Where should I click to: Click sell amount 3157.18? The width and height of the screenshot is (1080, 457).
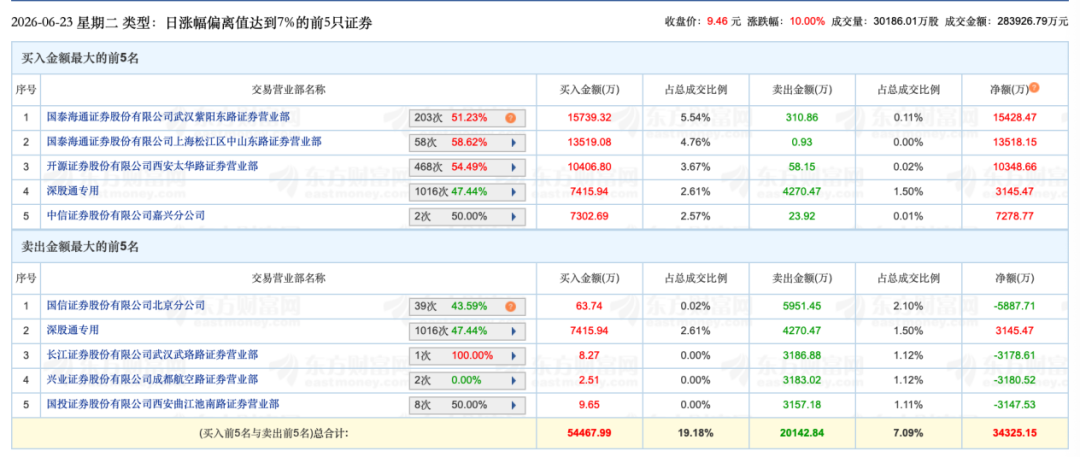802,405
